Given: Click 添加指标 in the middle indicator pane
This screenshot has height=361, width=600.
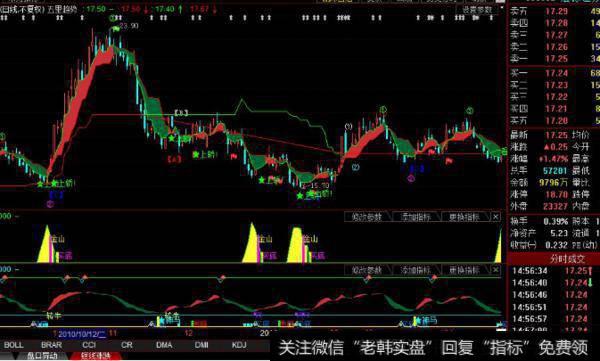Looking at the screenshot, I should point(416,217).
